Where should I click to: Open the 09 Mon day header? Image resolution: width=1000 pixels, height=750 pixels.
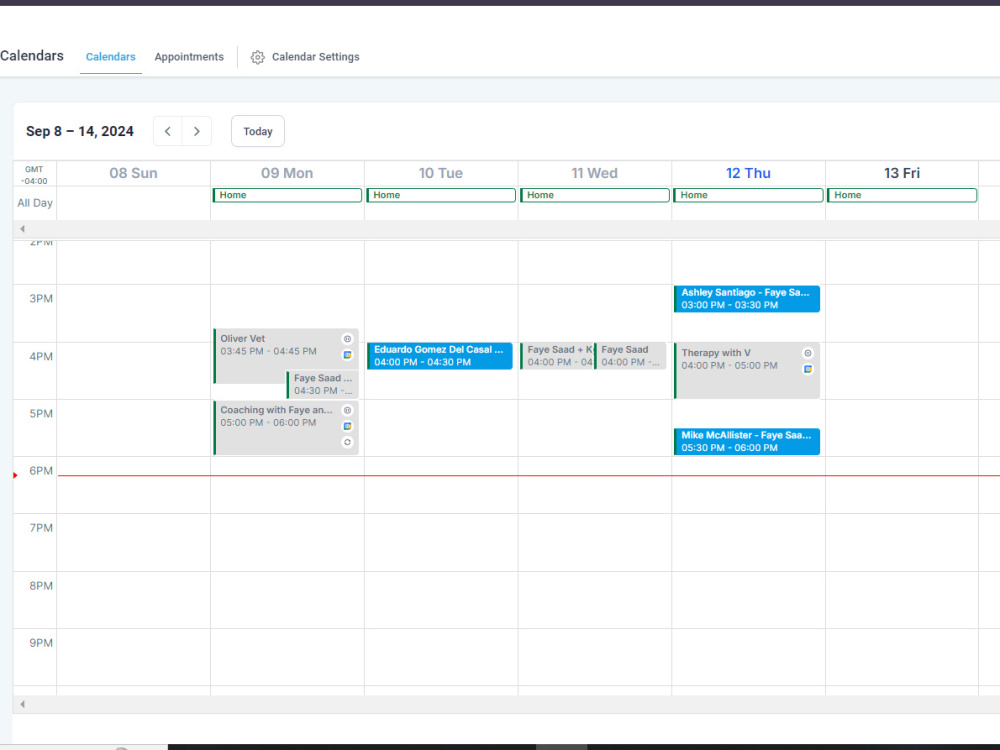287,173
